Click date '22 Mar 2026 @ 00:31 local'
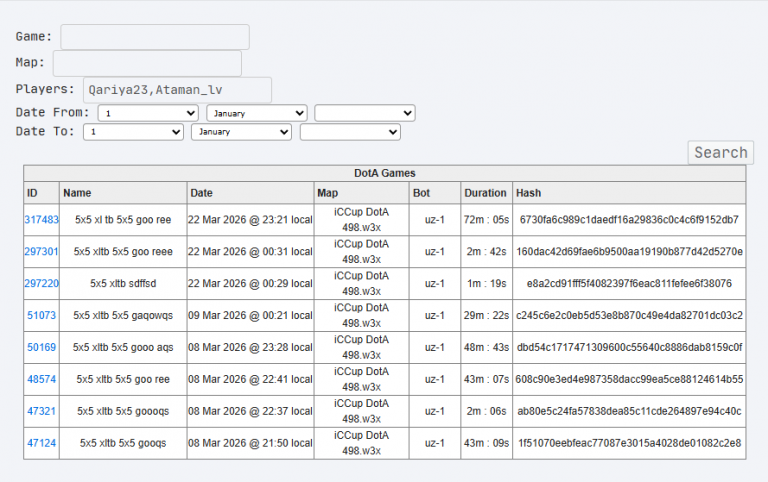This screenshot has height=482, width=768. (250, 252)
